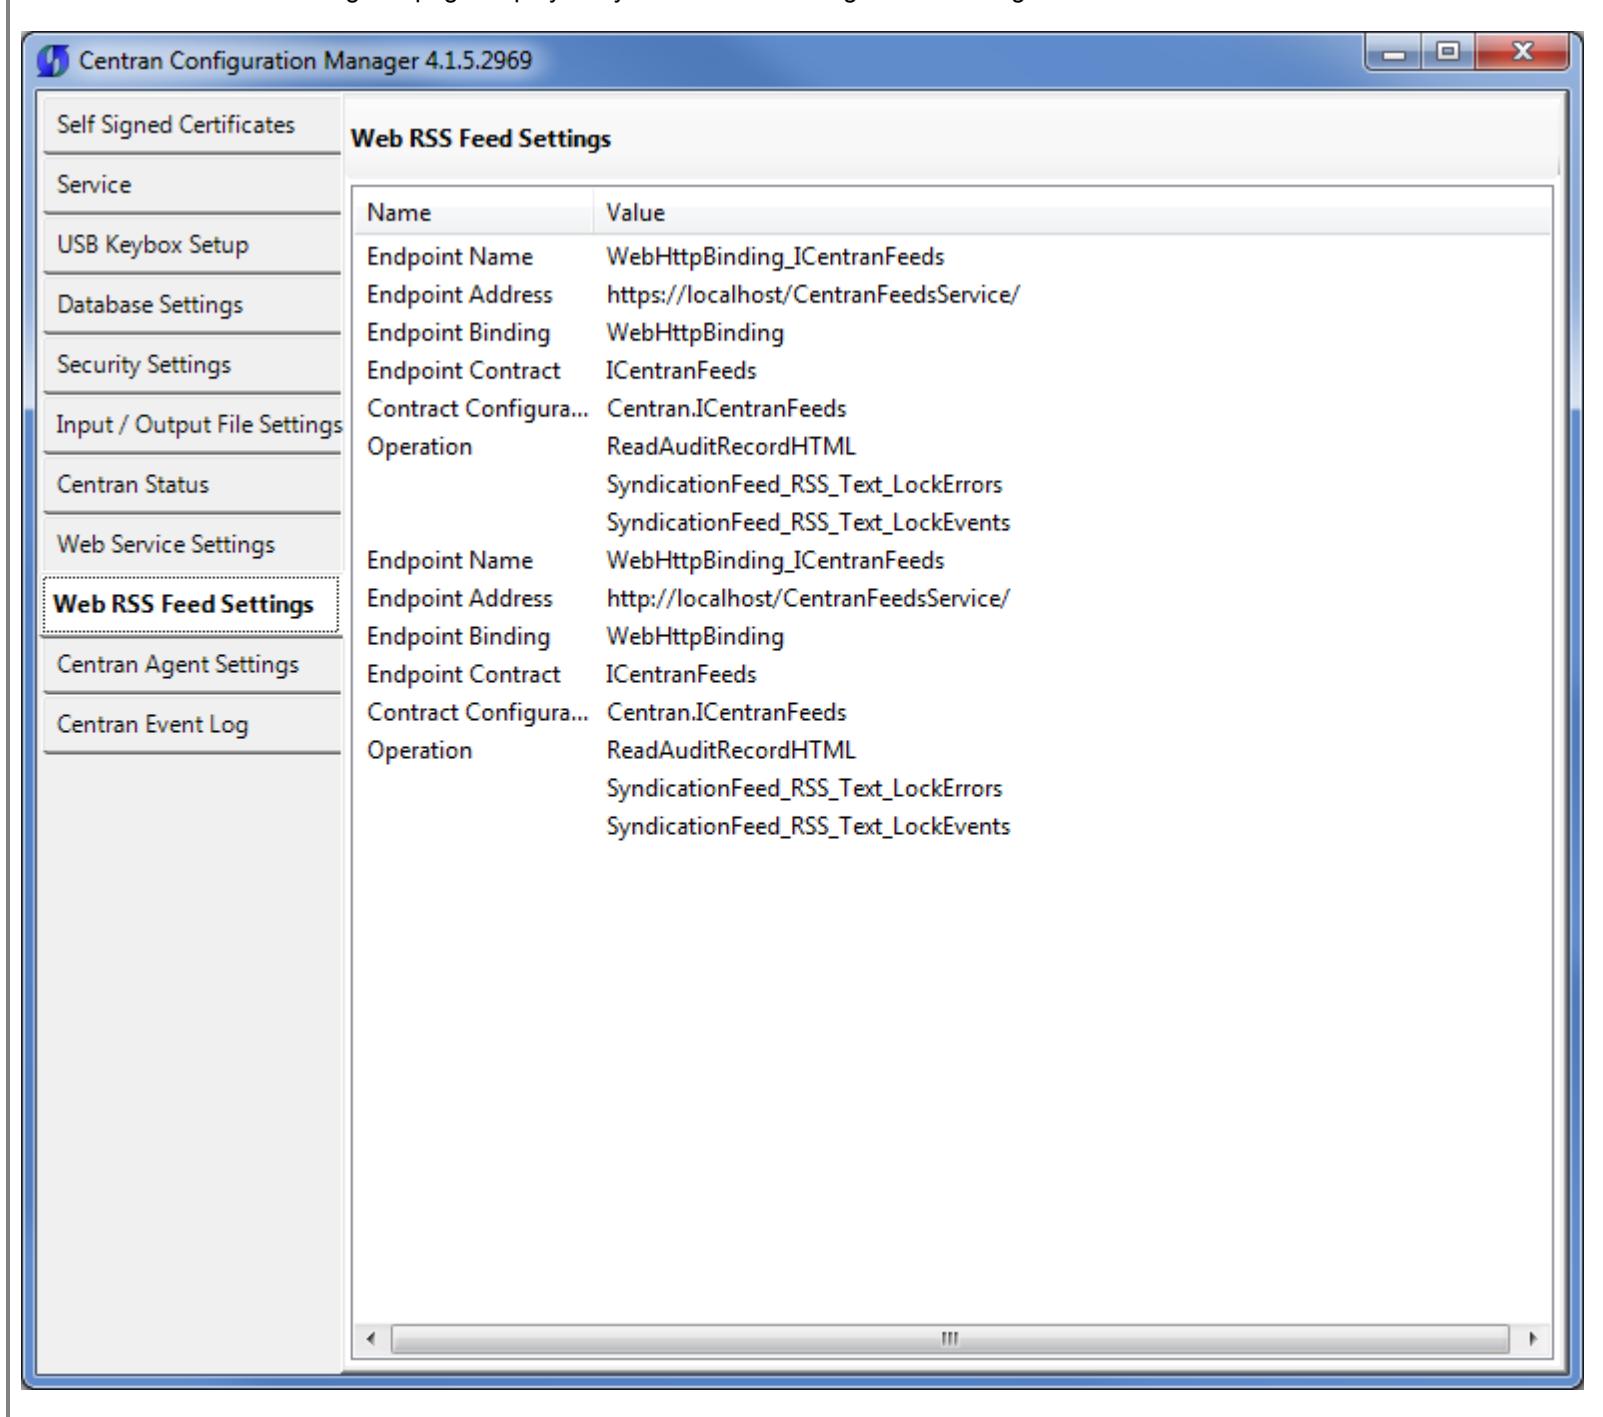Screen dimensions: 1603x1417
Task: View the Centran Status tab
Action: point(192,485)
